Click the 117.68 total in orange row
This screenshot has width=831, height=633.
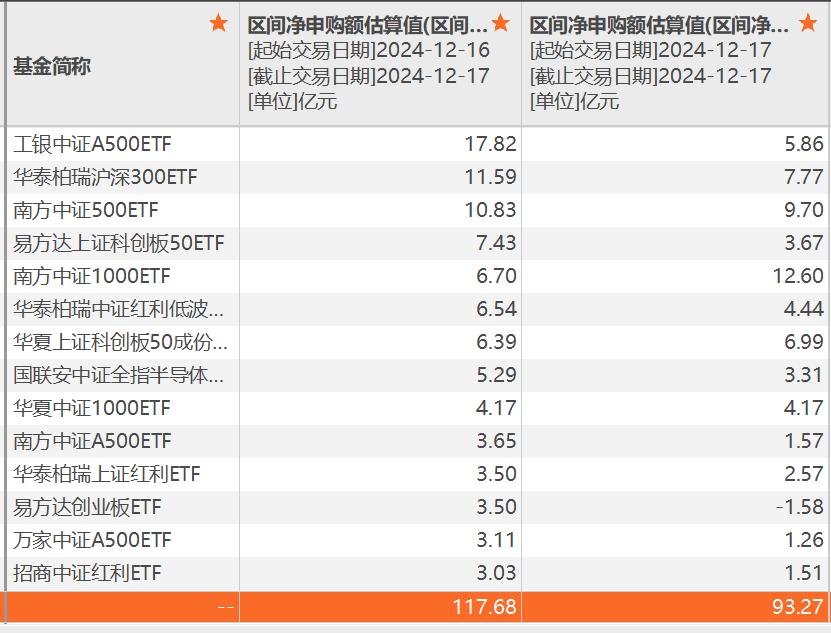[484, 607]
